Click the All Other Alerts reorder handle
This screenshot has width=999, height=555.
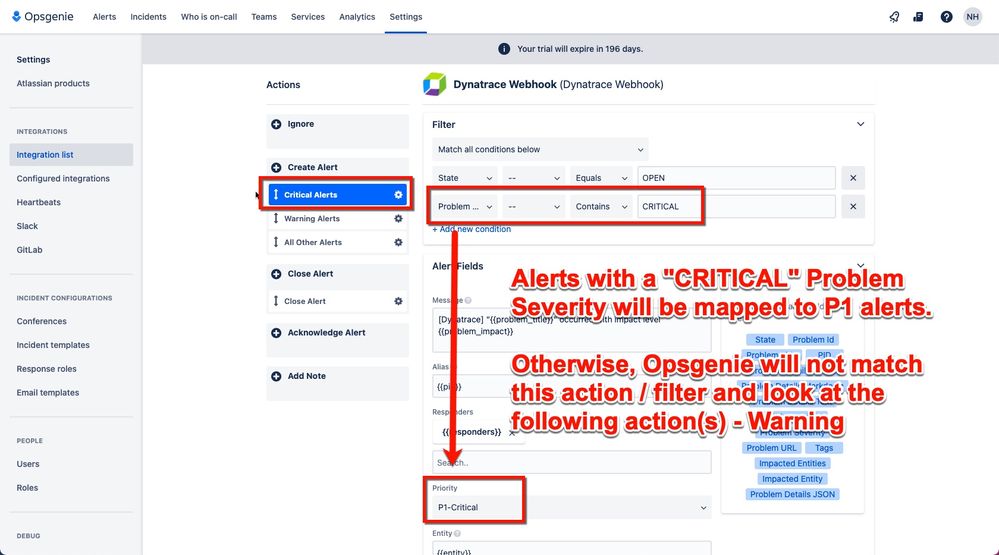tap(276, 242)
